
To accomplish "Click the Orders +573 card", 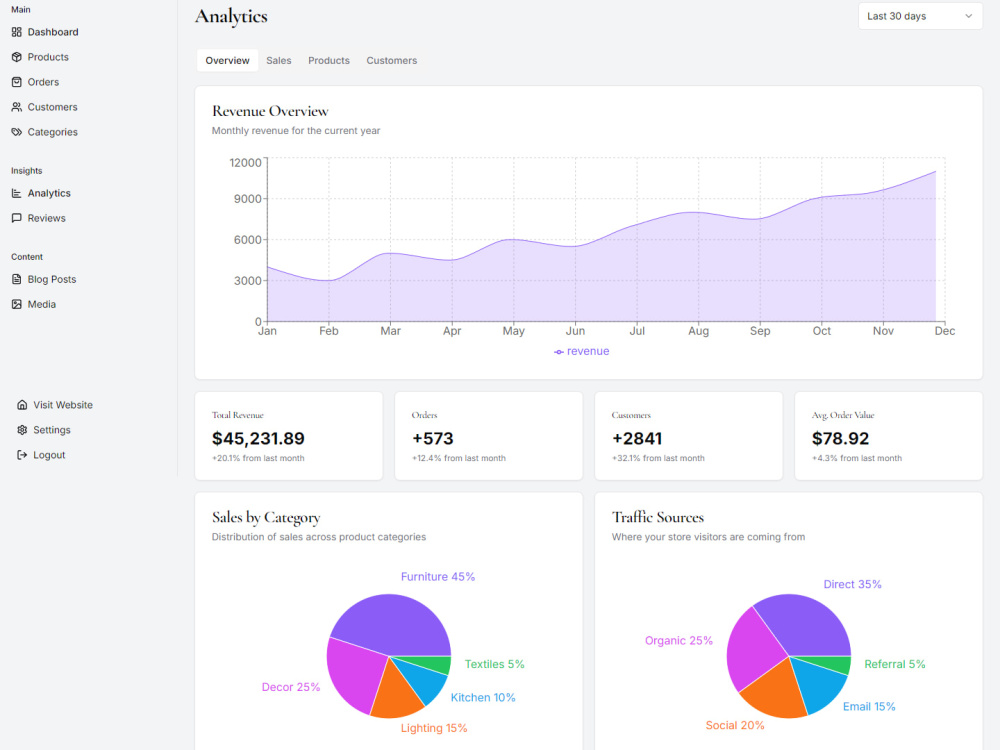I will click(x=489, y=436).
